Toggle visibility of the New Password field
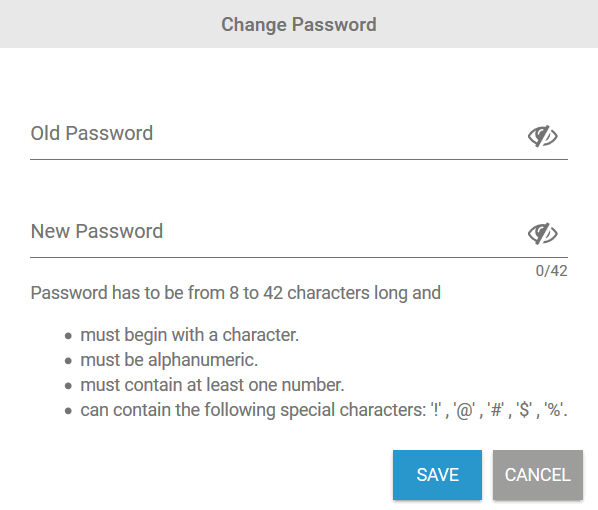This screenshot has height=510, width=598. [x=542, y=233]
